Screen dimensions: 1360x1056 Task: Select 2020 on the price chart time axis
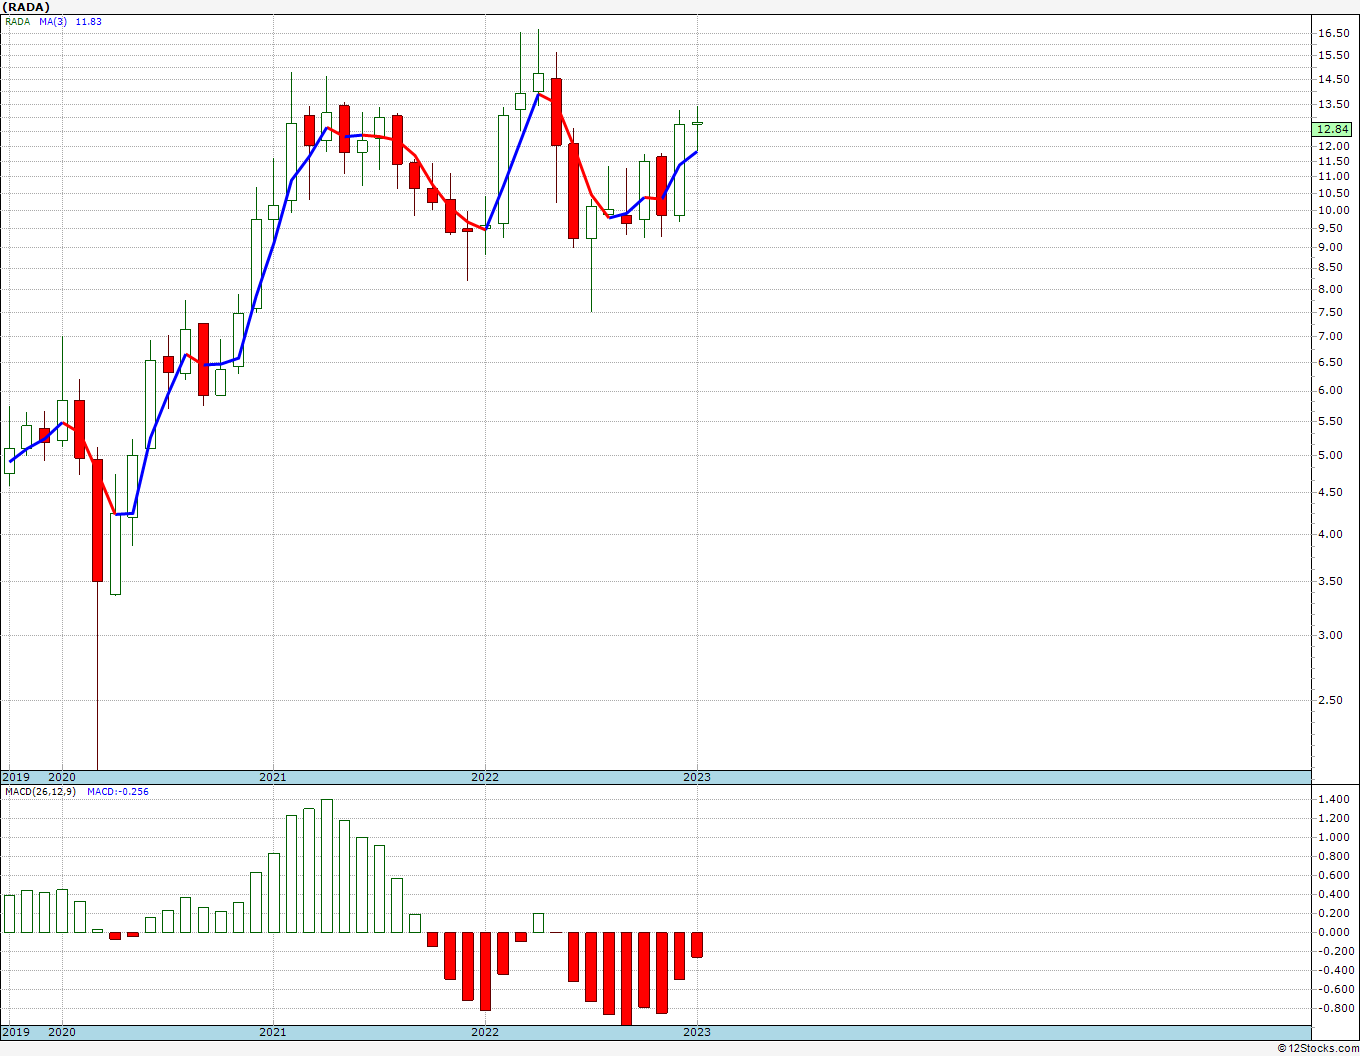(62, 777)
